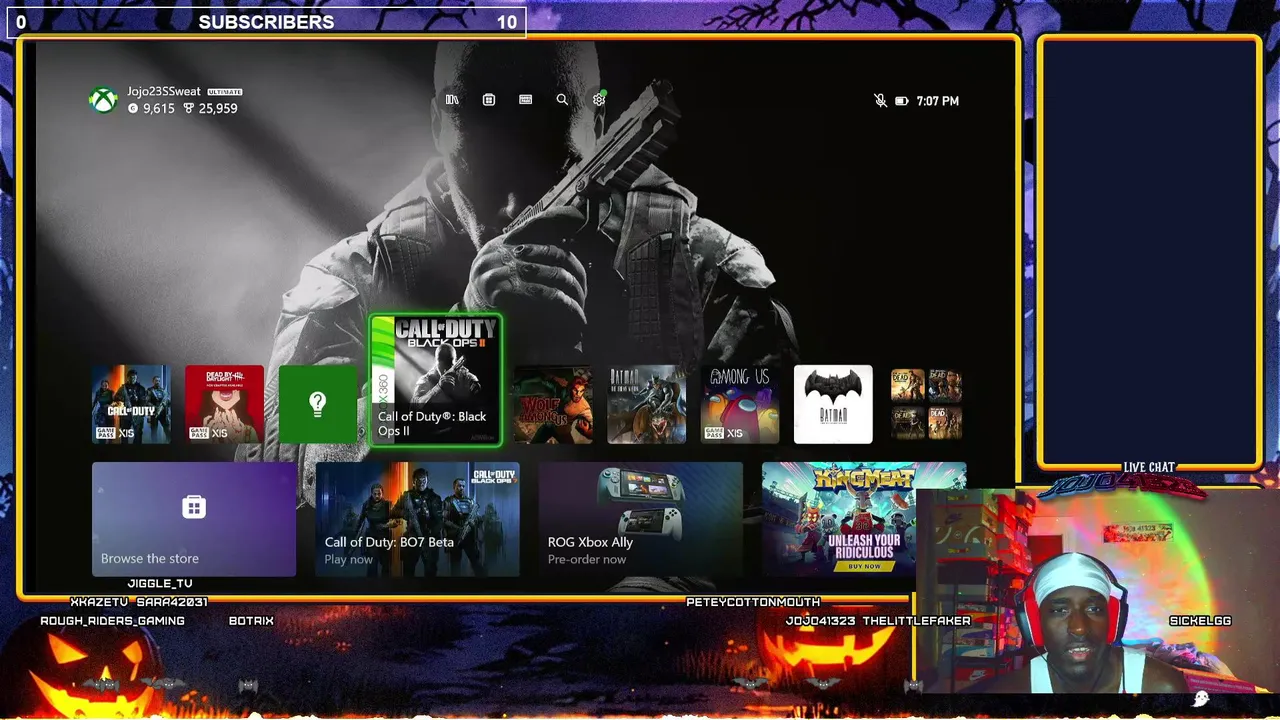The image size is (1280, 720).
Task: Click the 7:07 PM clock
Action: coord(937,101)
